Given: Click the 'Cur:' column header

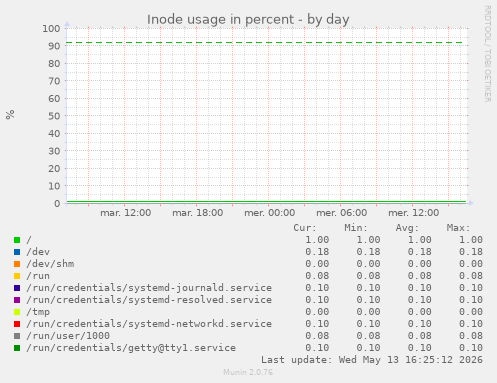Looking at the screenshot, I should click(x=305, y=228).
